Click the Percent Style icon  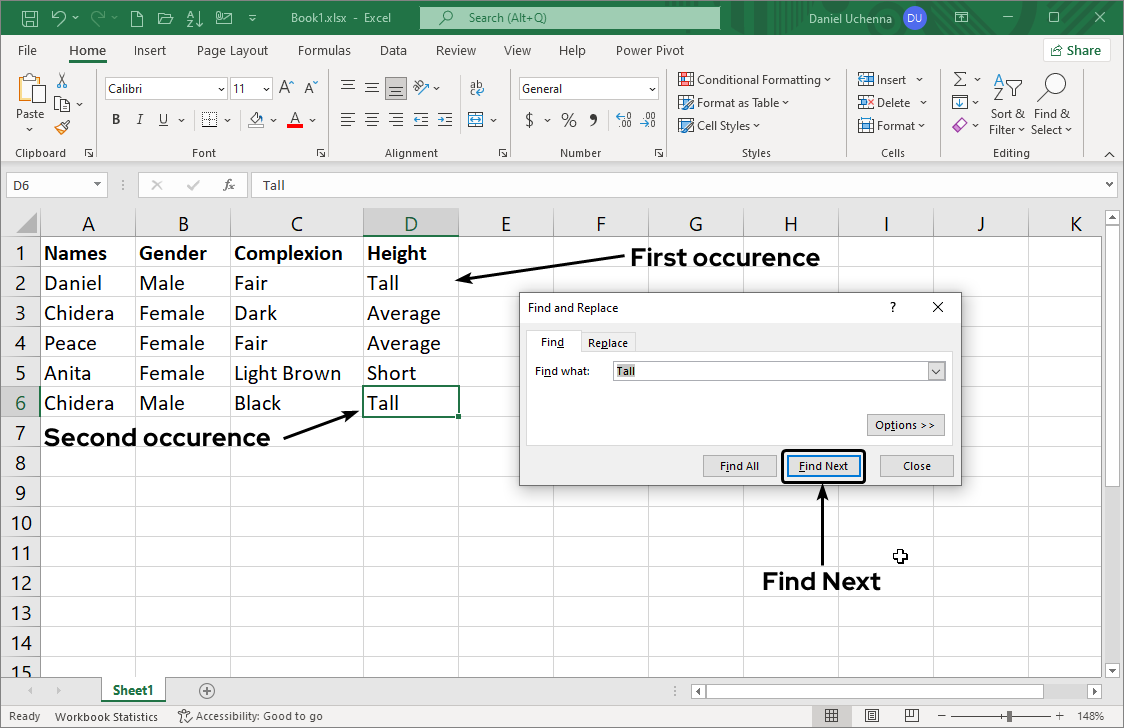tap(568, 120)
